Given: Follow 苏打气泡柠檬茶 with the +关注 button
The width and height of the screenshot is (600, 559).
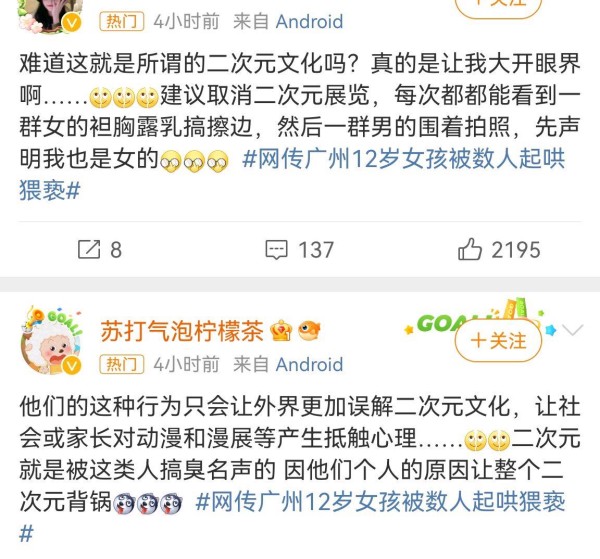Looking at the screenshot, I should coord(498,340).
